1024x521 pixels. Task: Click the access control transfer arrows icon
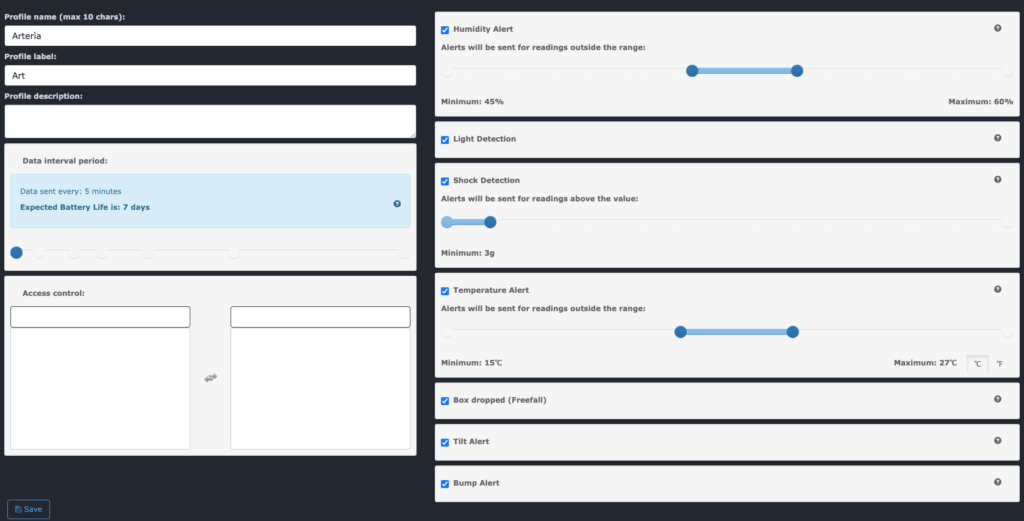pyautogui.click(x=210, y=377)
